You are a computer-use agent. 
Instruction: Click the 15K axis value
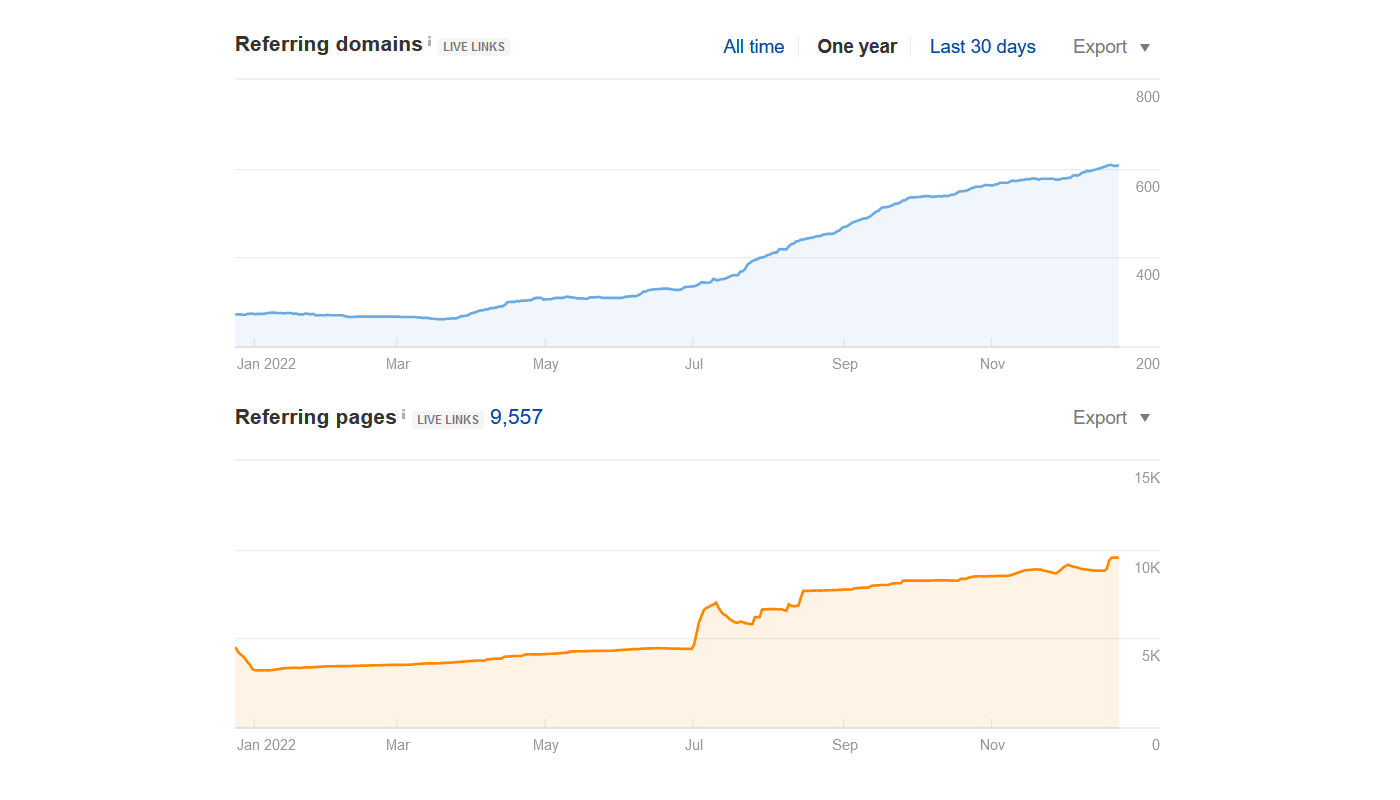point(1147,478)
